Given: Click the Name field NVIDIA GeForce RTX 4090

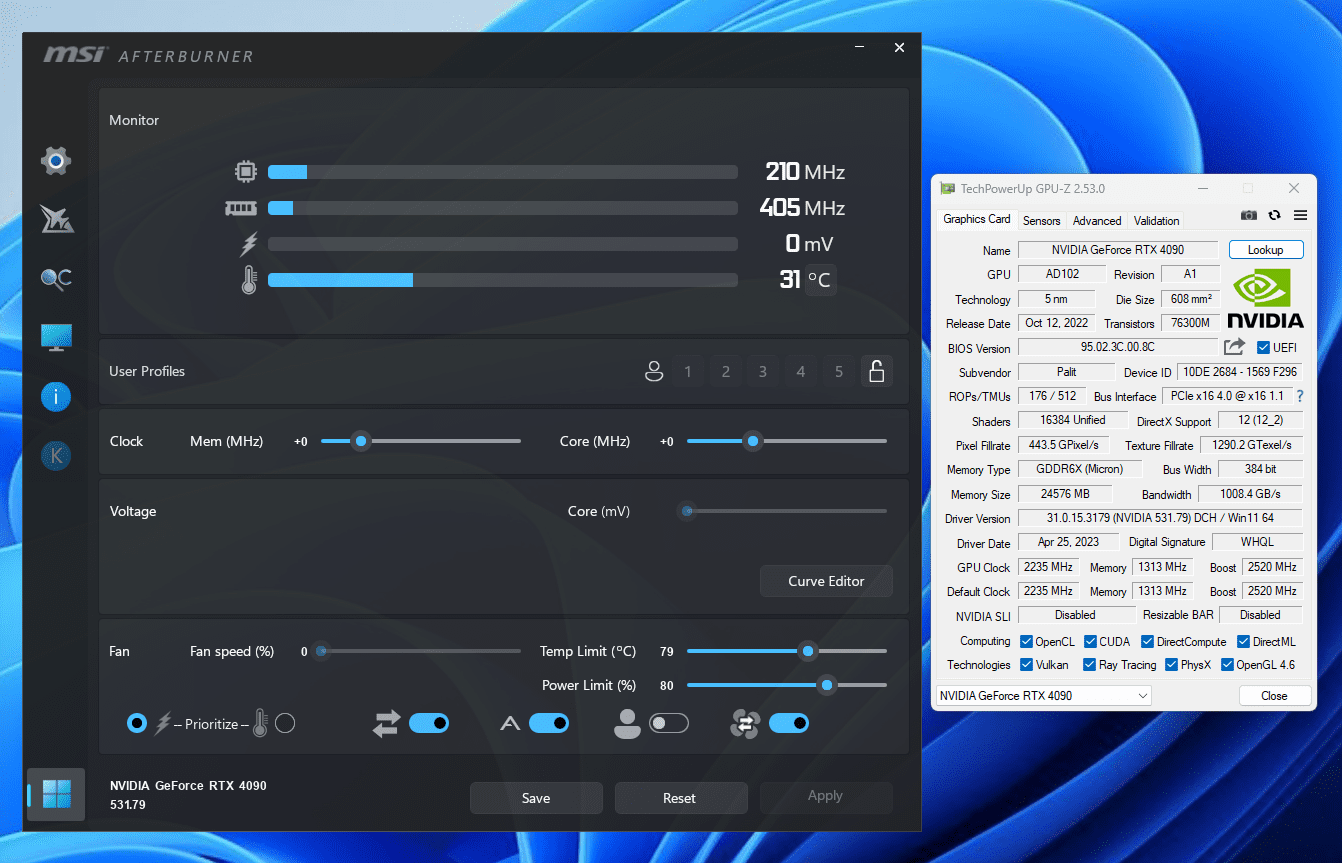Looking at the screenshot, I should point(1118,250).
